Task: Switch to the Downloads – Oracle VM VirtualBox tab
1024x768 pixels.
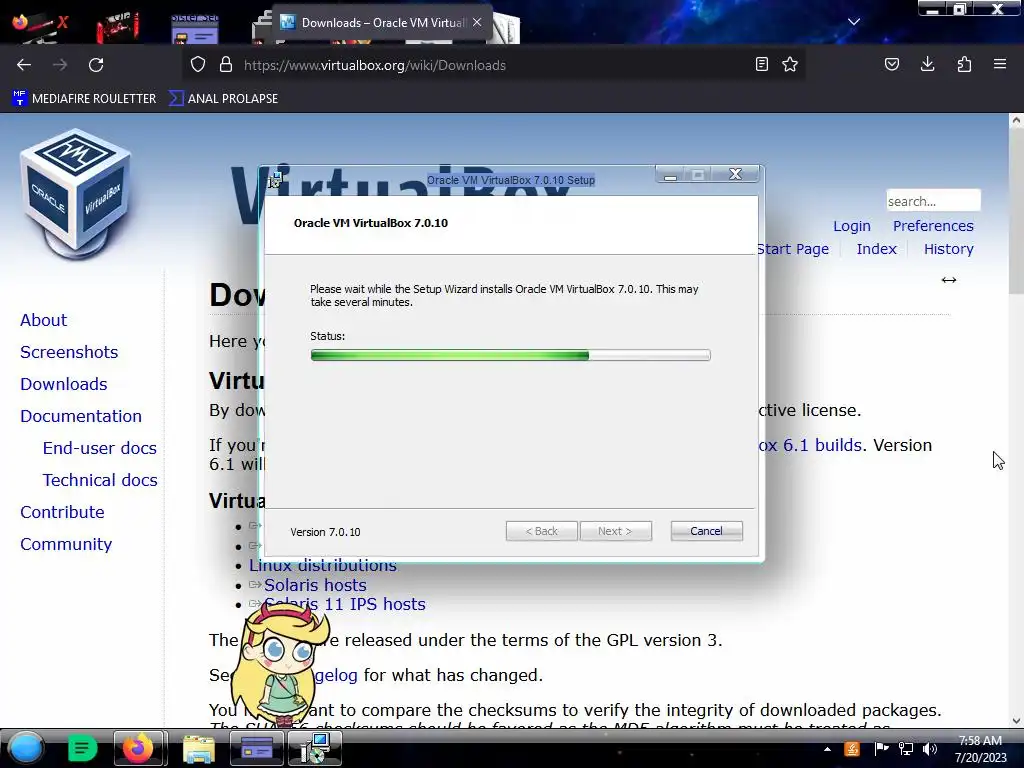Action: click(x=382, y=22)
